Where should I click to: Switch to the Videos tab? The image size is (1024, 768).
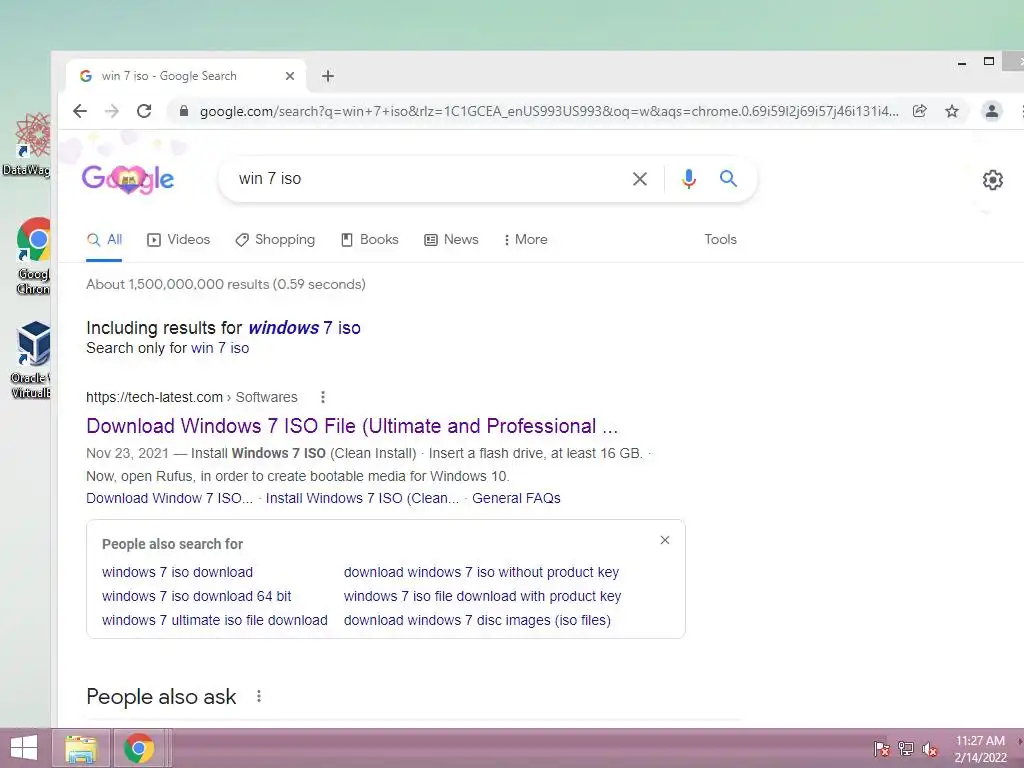178,240
